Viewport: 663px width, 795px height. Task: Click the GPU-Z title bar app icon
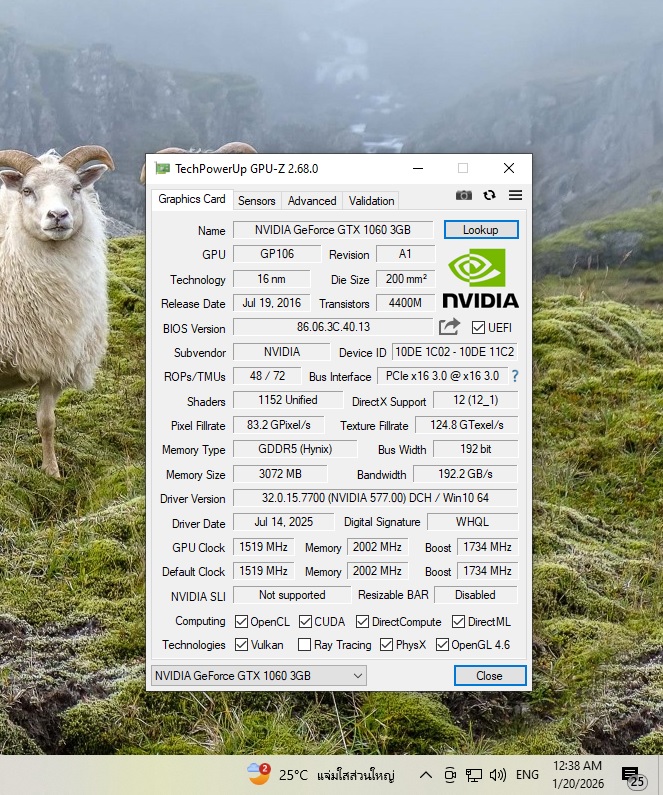coord(162,169)
